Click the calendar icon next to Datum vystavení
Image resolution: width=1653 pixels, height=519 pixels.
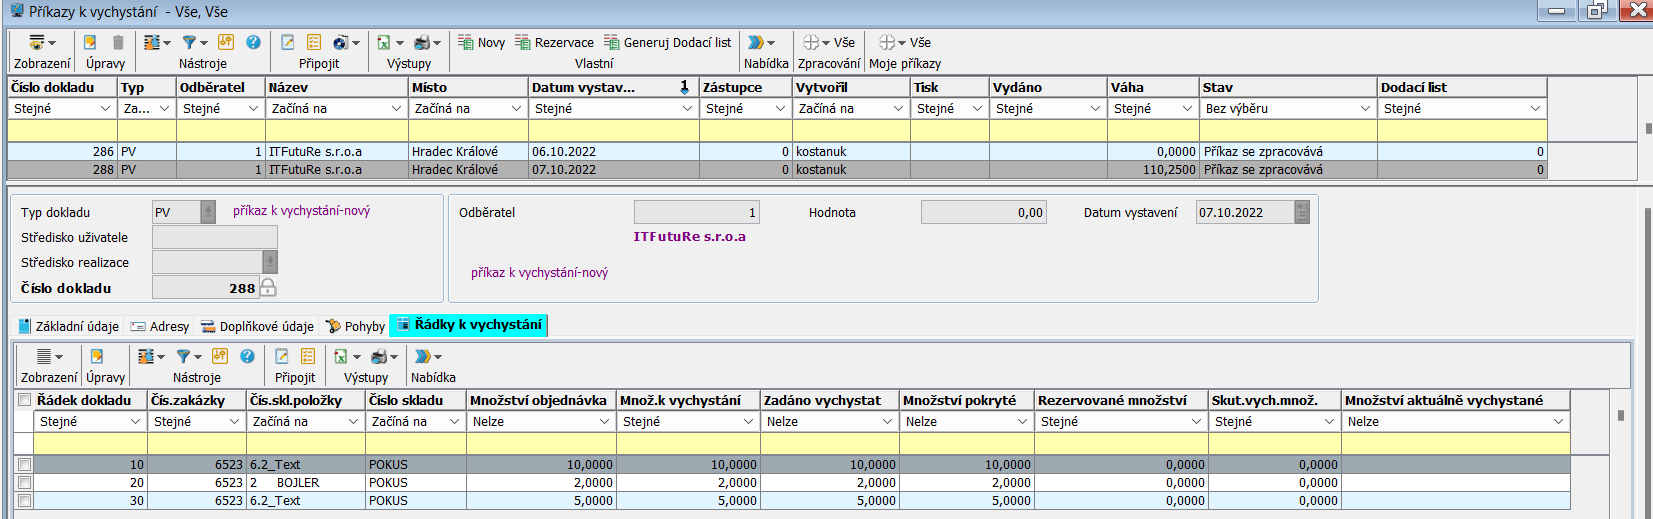(1301, 212)
